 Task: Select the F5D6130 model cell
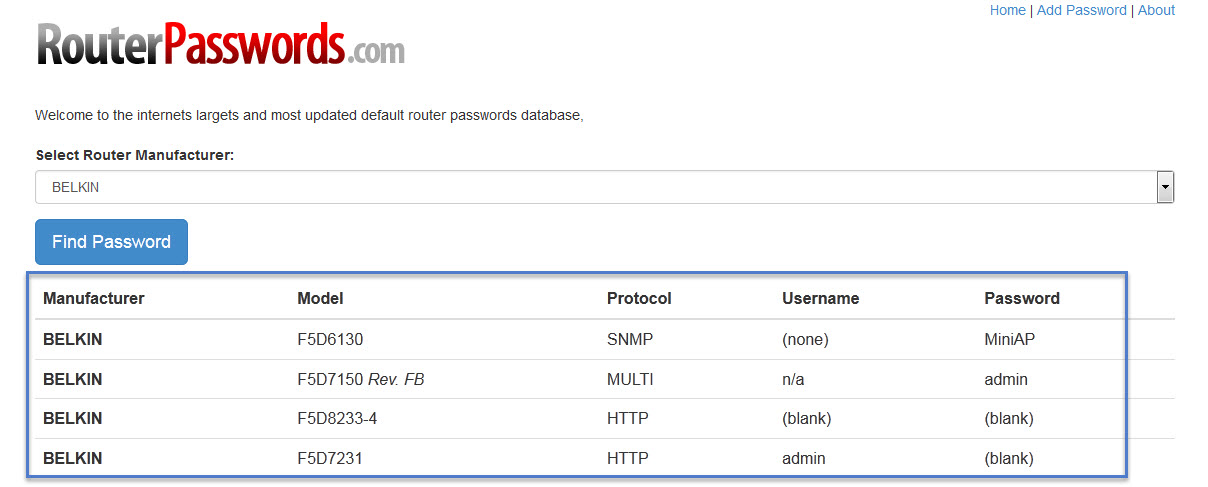330,339
